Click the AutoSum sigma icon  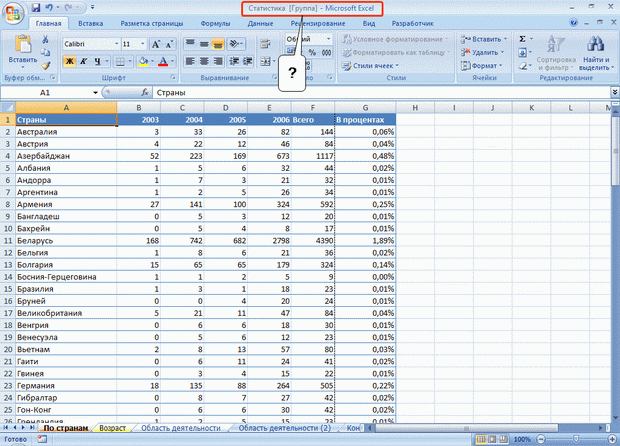(x=523, y=39)
